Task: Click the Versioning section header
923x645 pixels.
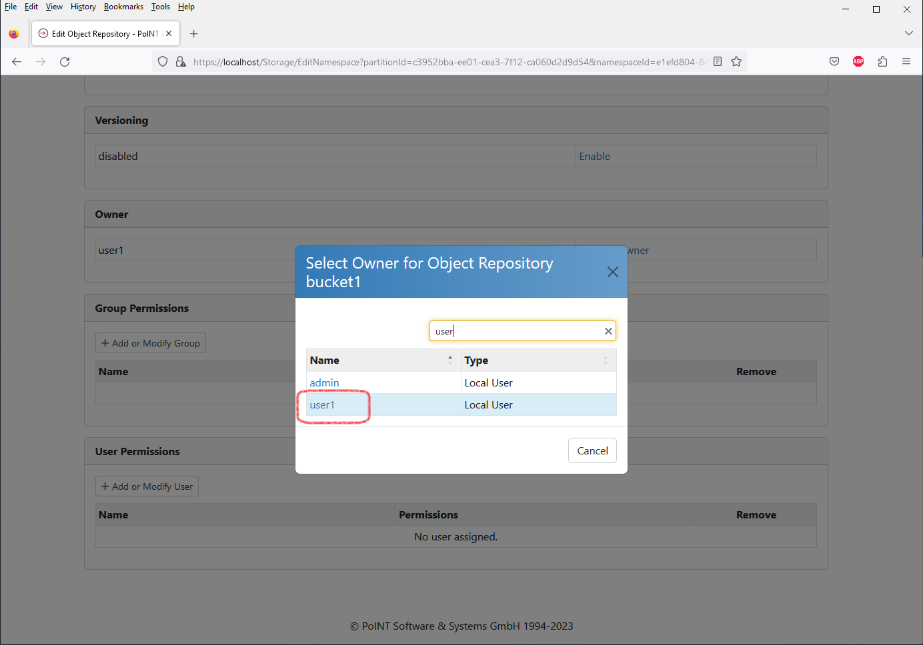Action: (122, 121)
